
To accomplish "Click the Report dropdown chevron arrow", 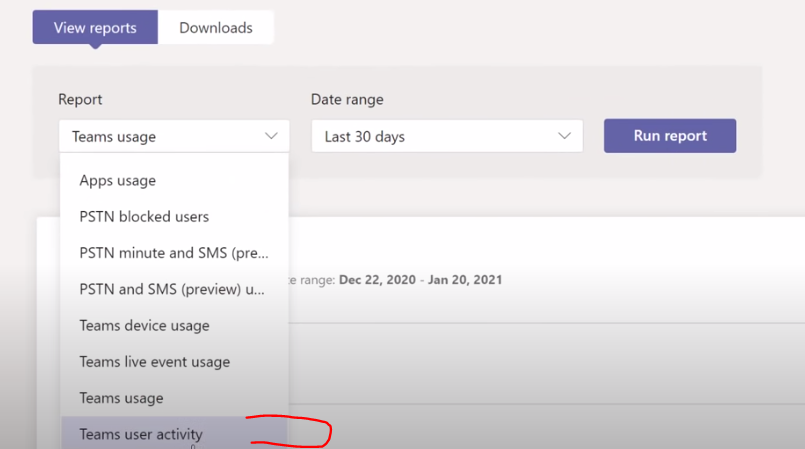I will point(271,136).
